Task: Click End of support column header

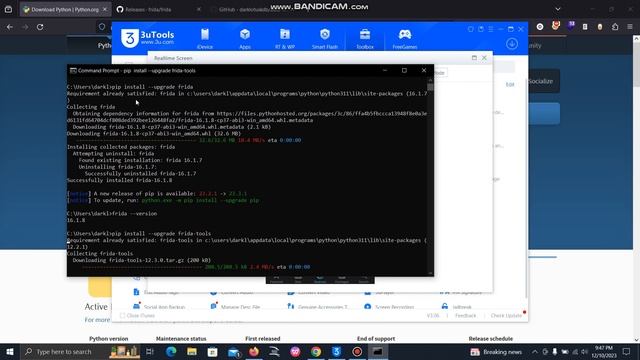Action: [x=376, y=338]
